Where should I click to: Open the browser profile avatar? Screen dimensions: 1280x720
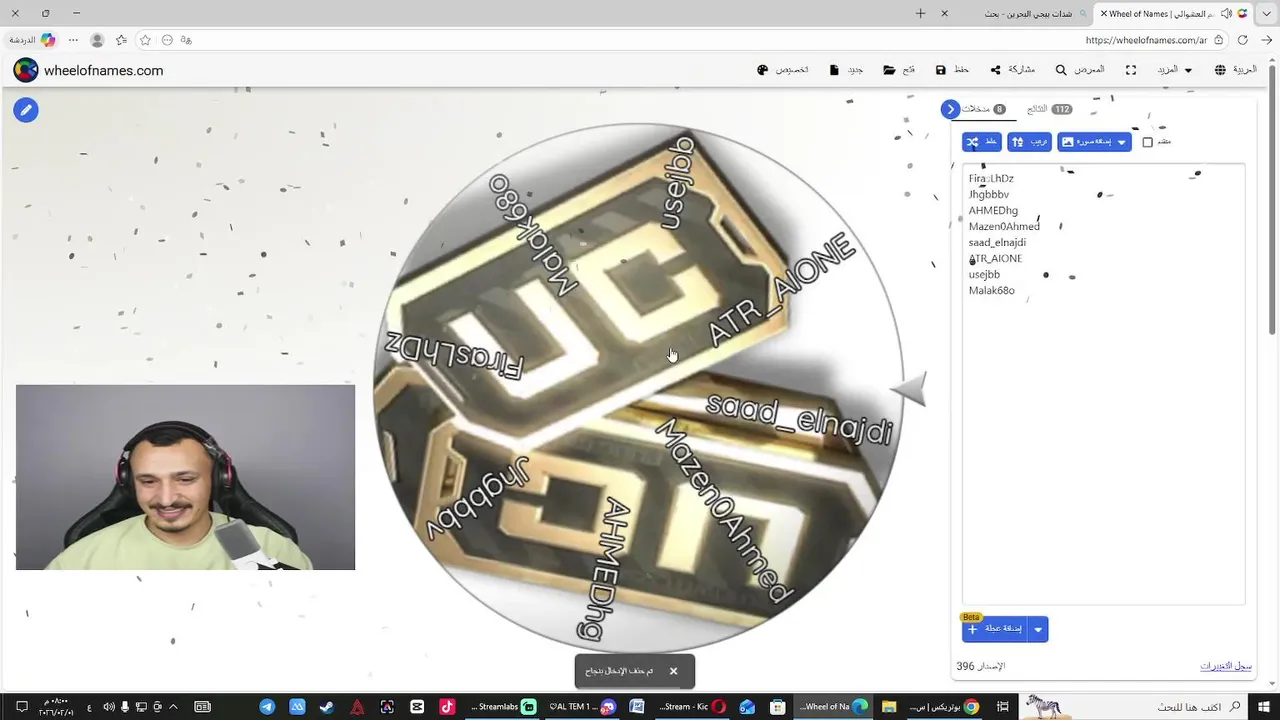[x=97, y=40]
